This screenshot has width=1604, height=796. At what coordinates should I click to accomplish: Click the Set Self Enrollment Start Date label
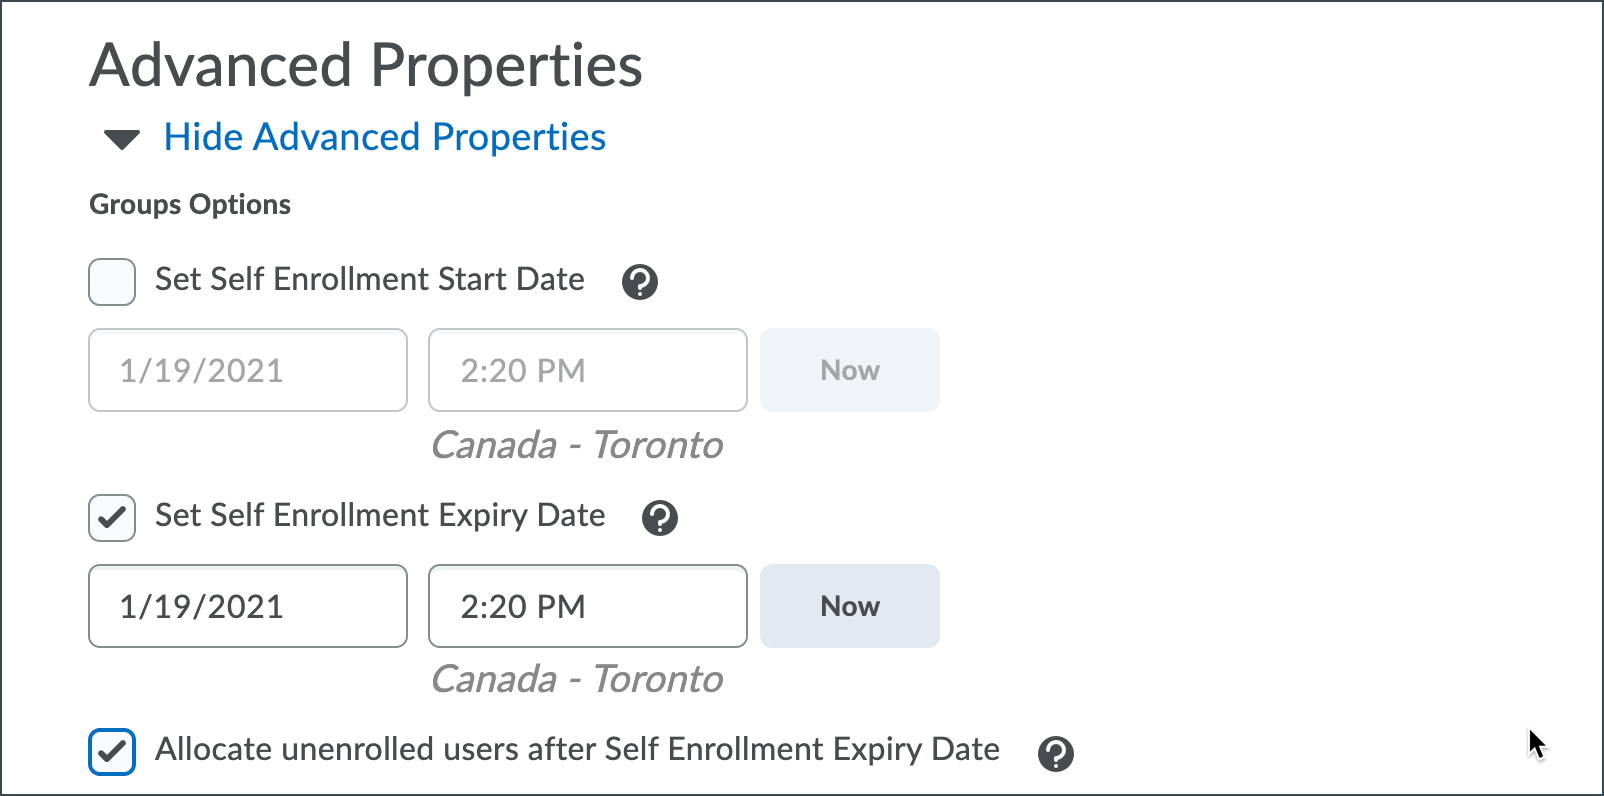pyautogui.click(x=370, y=279)
